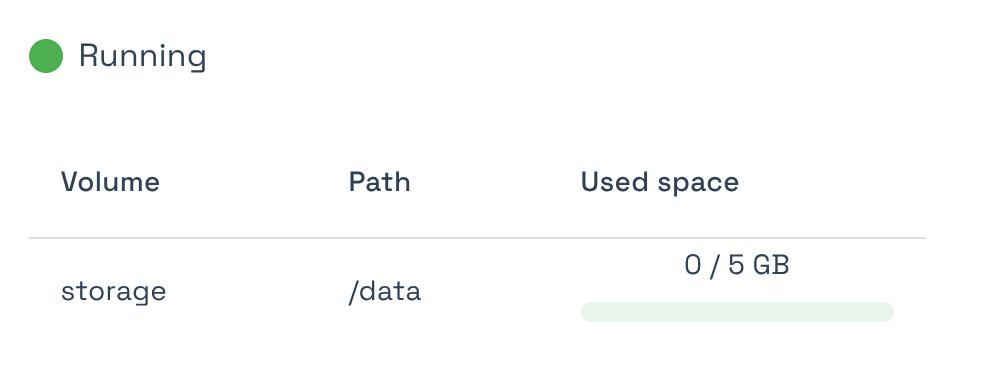Click the /data value under Path
This screenshot has height=388, width=988.
(384, 292)
